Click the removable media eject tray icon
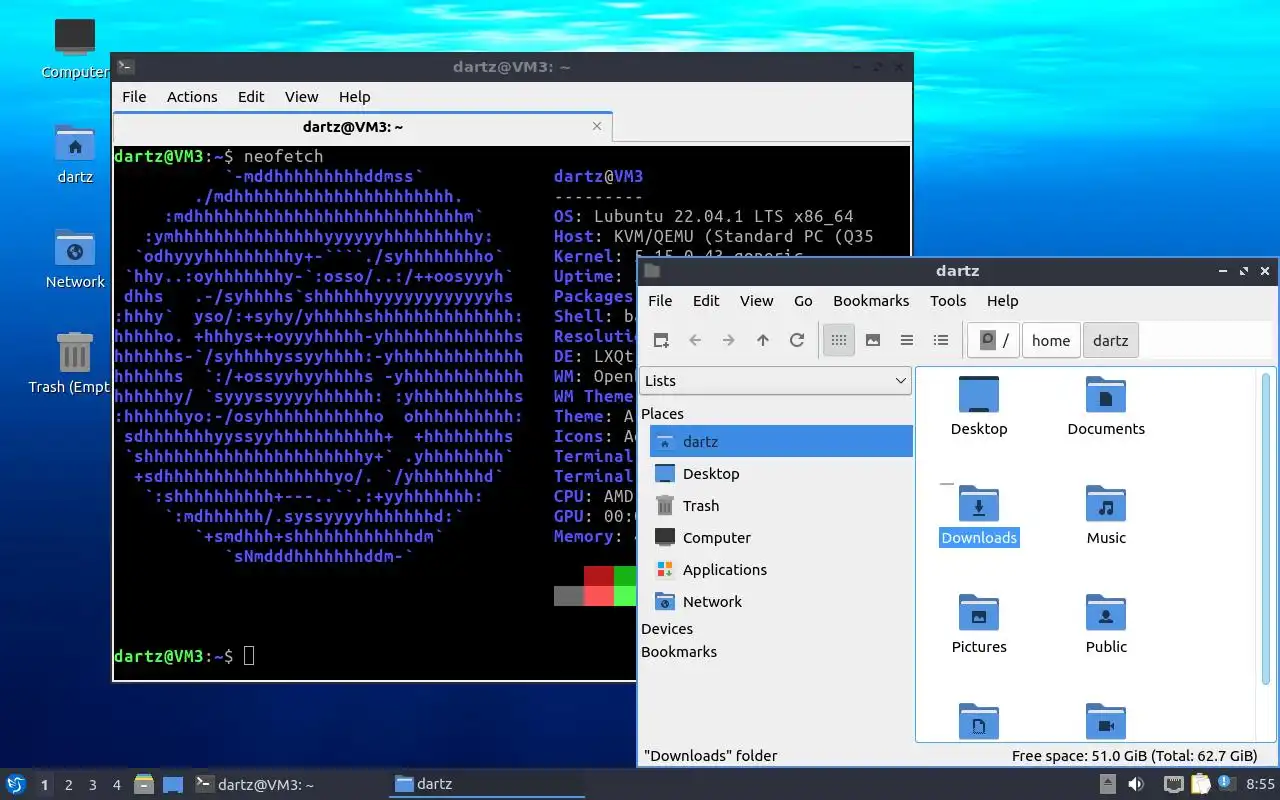This screenshot has width=1280, height=800. click(1107, 784)
